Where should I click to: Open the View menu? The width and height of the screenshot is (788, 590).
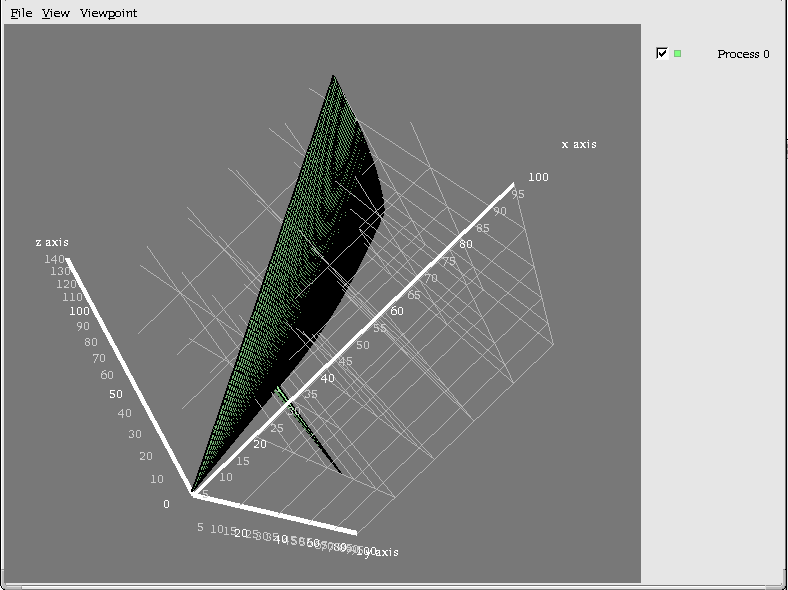tap(56, 13)
